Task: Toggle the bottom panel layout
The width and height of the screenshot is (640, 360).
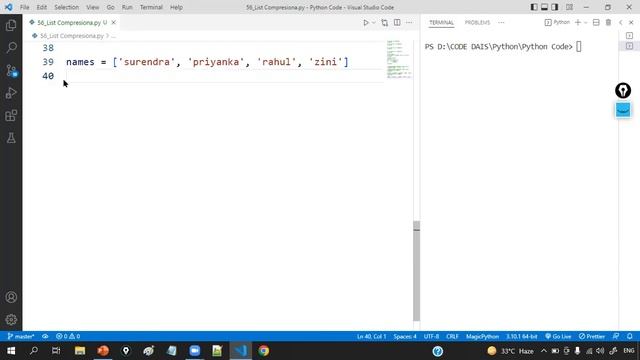Action: [544, 7]
